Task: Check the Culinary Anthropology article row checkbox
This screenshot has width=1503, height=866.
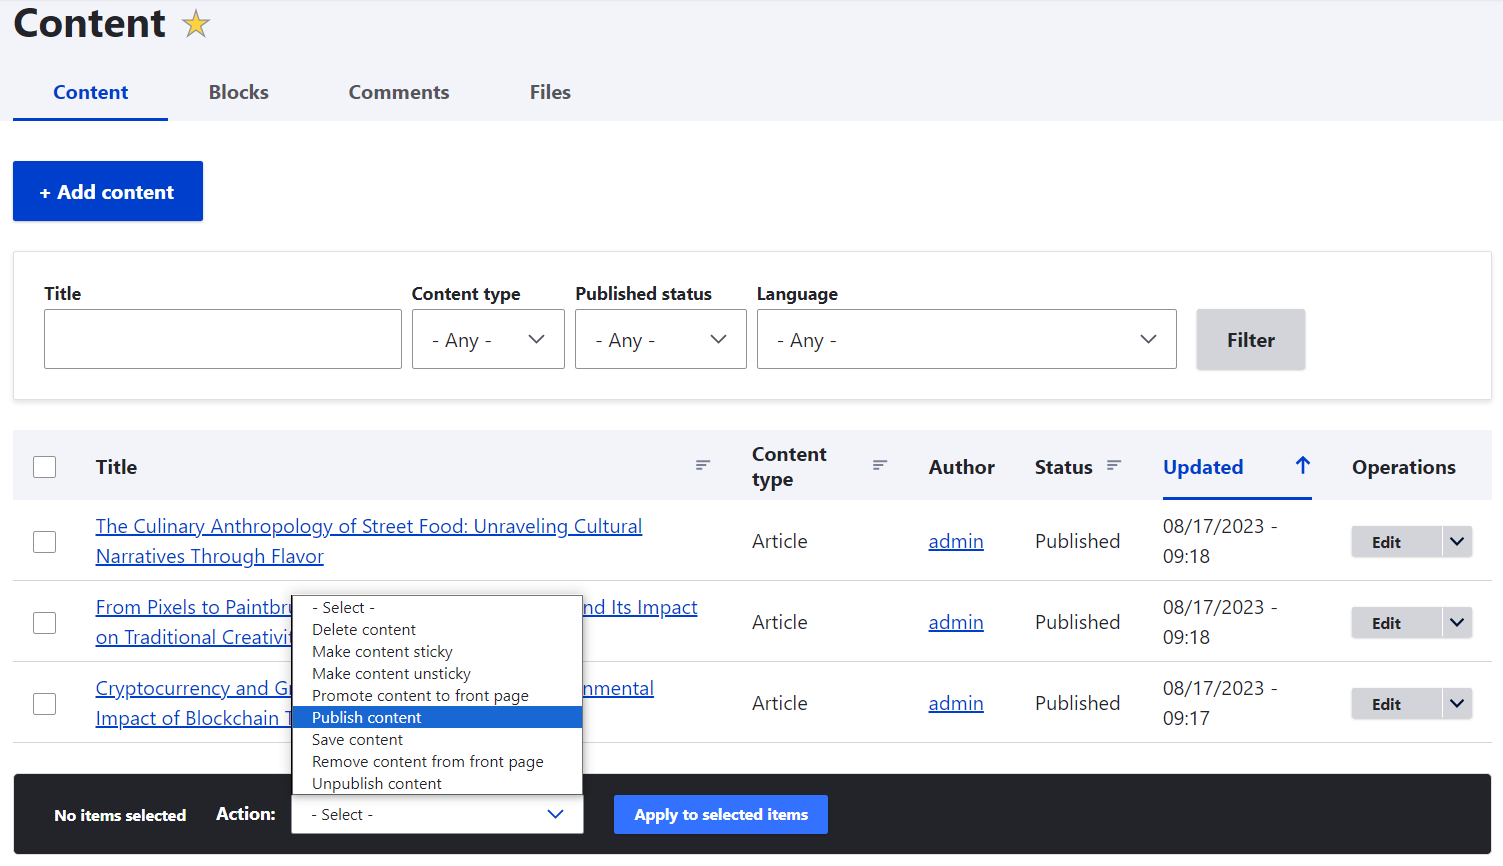Action: point(45,542)
